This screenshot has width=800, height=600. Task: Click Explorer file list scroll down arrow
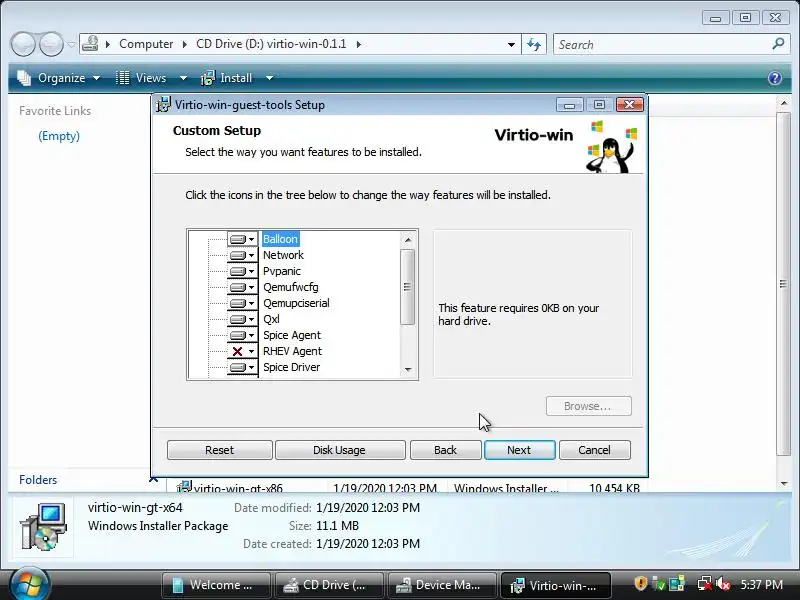click(x=784, y=484)
